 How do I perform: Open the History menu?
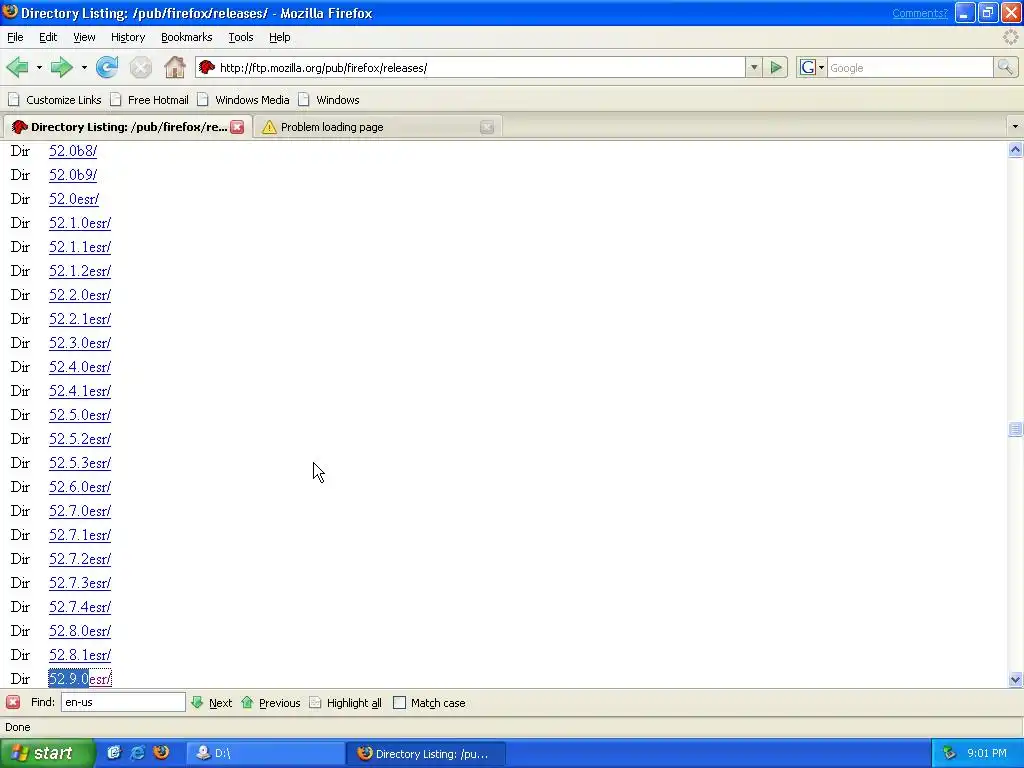pos(128,37)
